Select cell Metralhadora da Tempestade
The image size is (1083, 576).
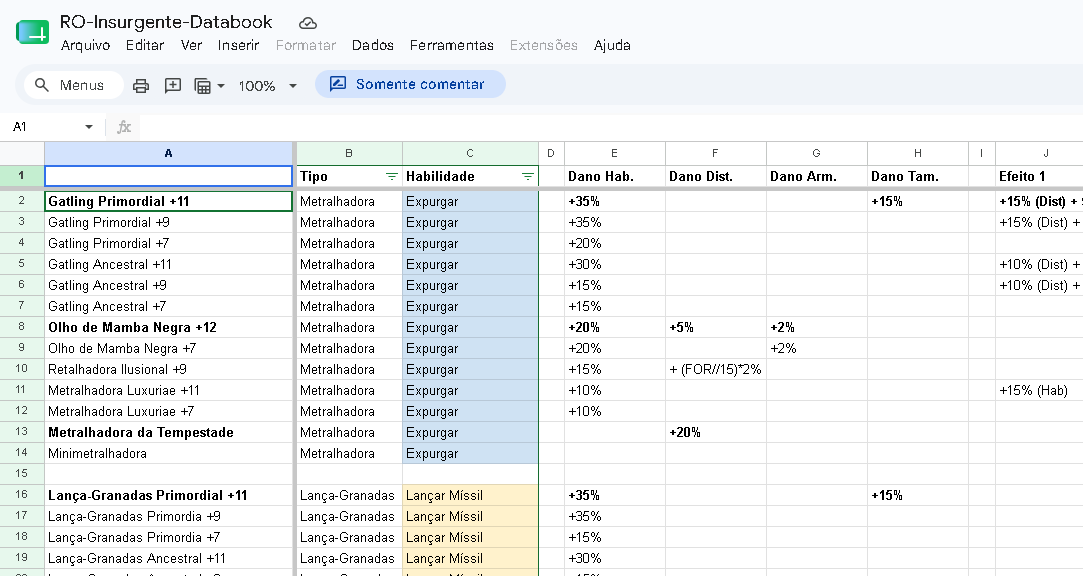click(x=169, y=432)
